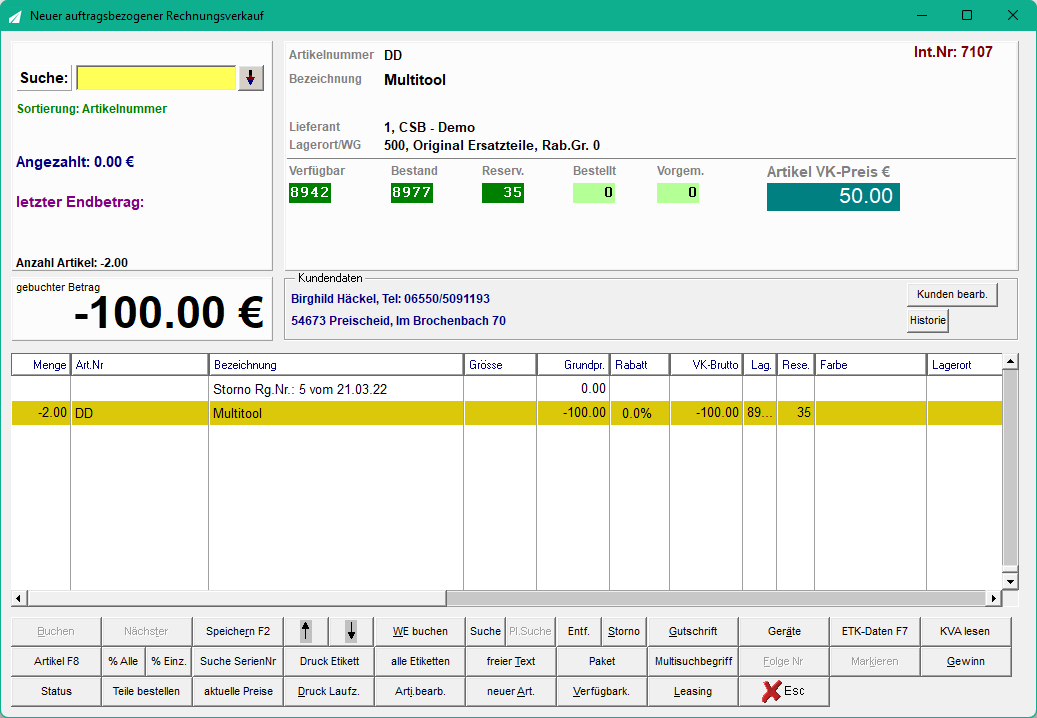The height and width of the screenshot is (718, 1037).
Task: Open the customer Historie
Action: 928,320
